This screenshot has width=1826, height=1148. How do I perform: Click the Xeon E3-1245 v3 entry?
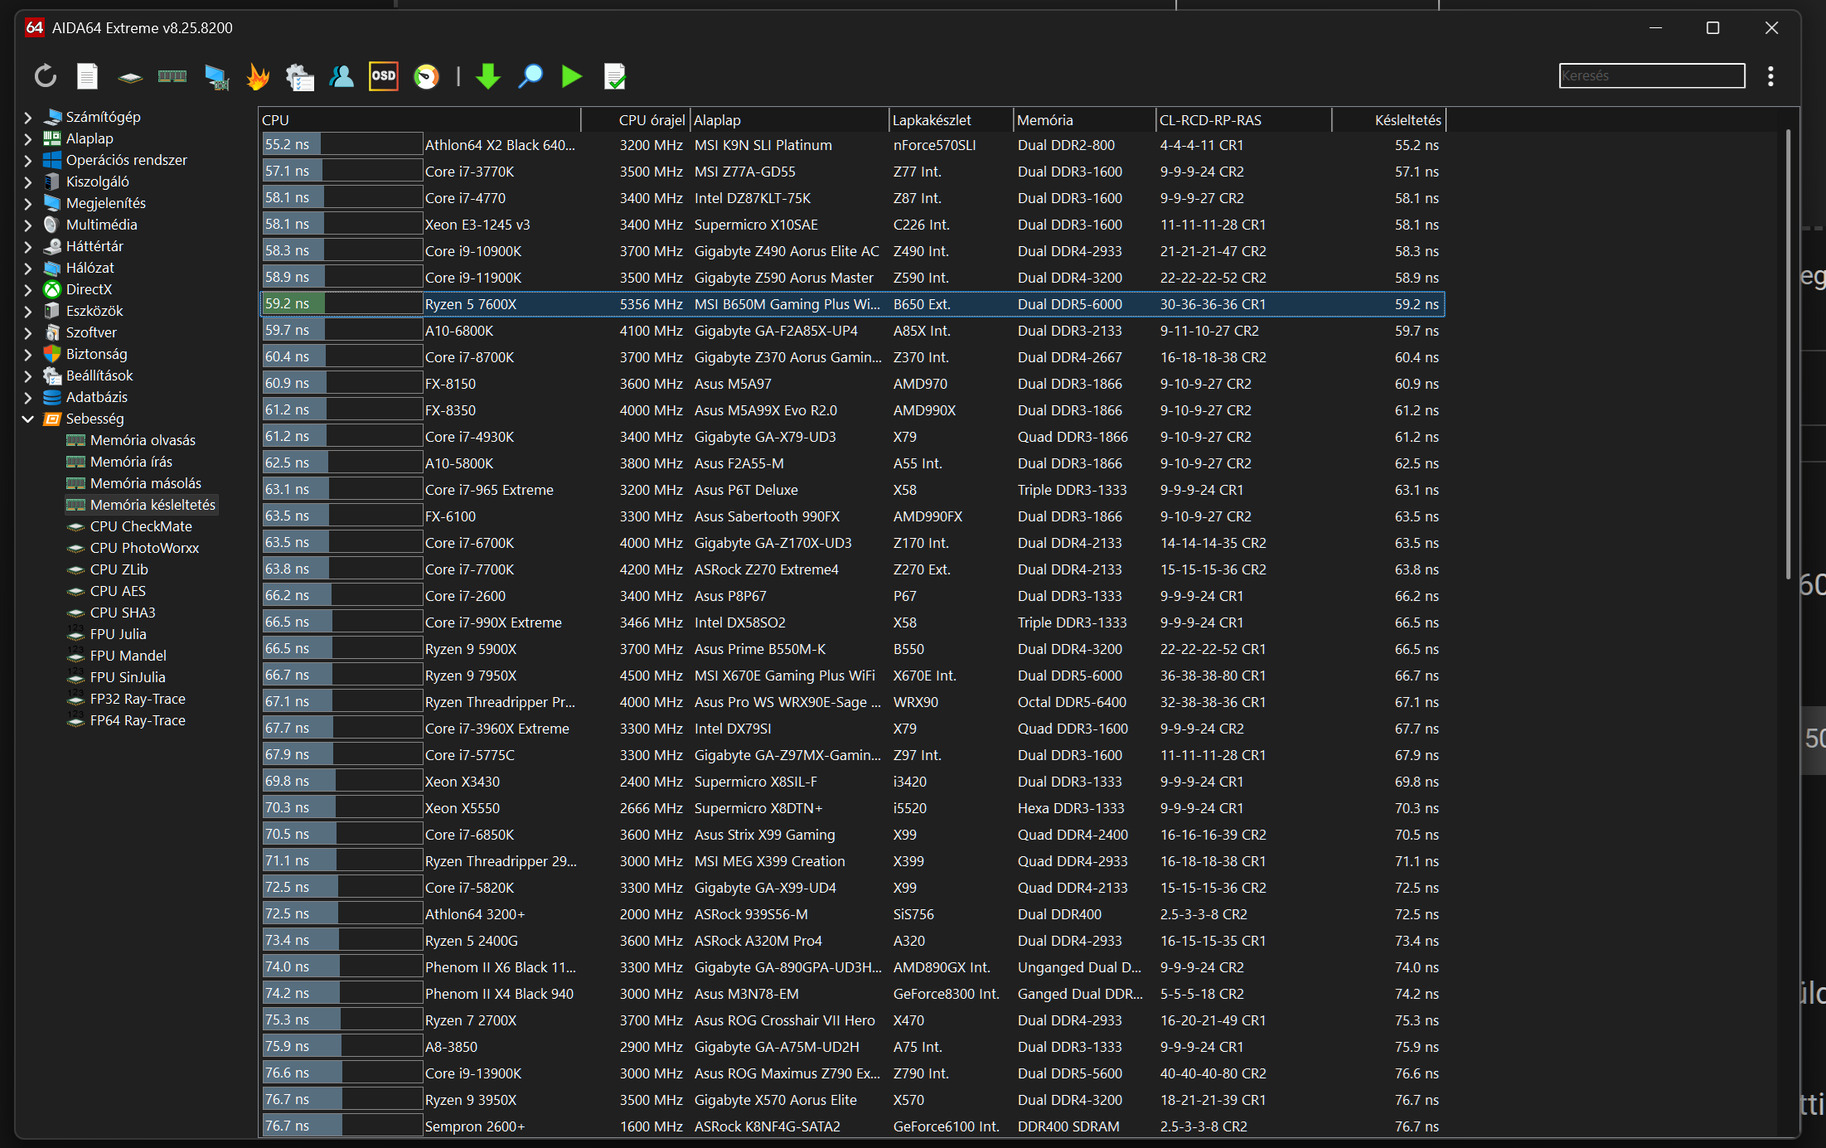click(x=477, y=225)
